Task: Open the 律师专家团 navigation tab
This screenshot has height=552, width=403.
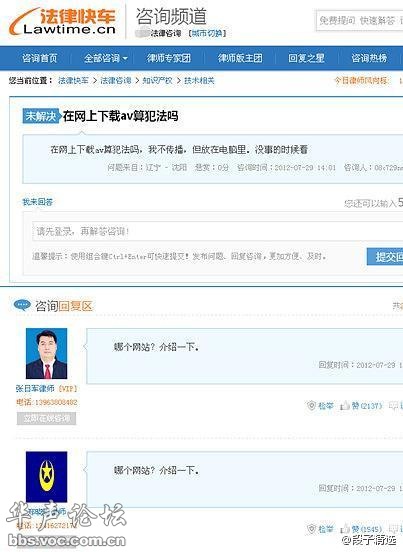Action: 169,58
